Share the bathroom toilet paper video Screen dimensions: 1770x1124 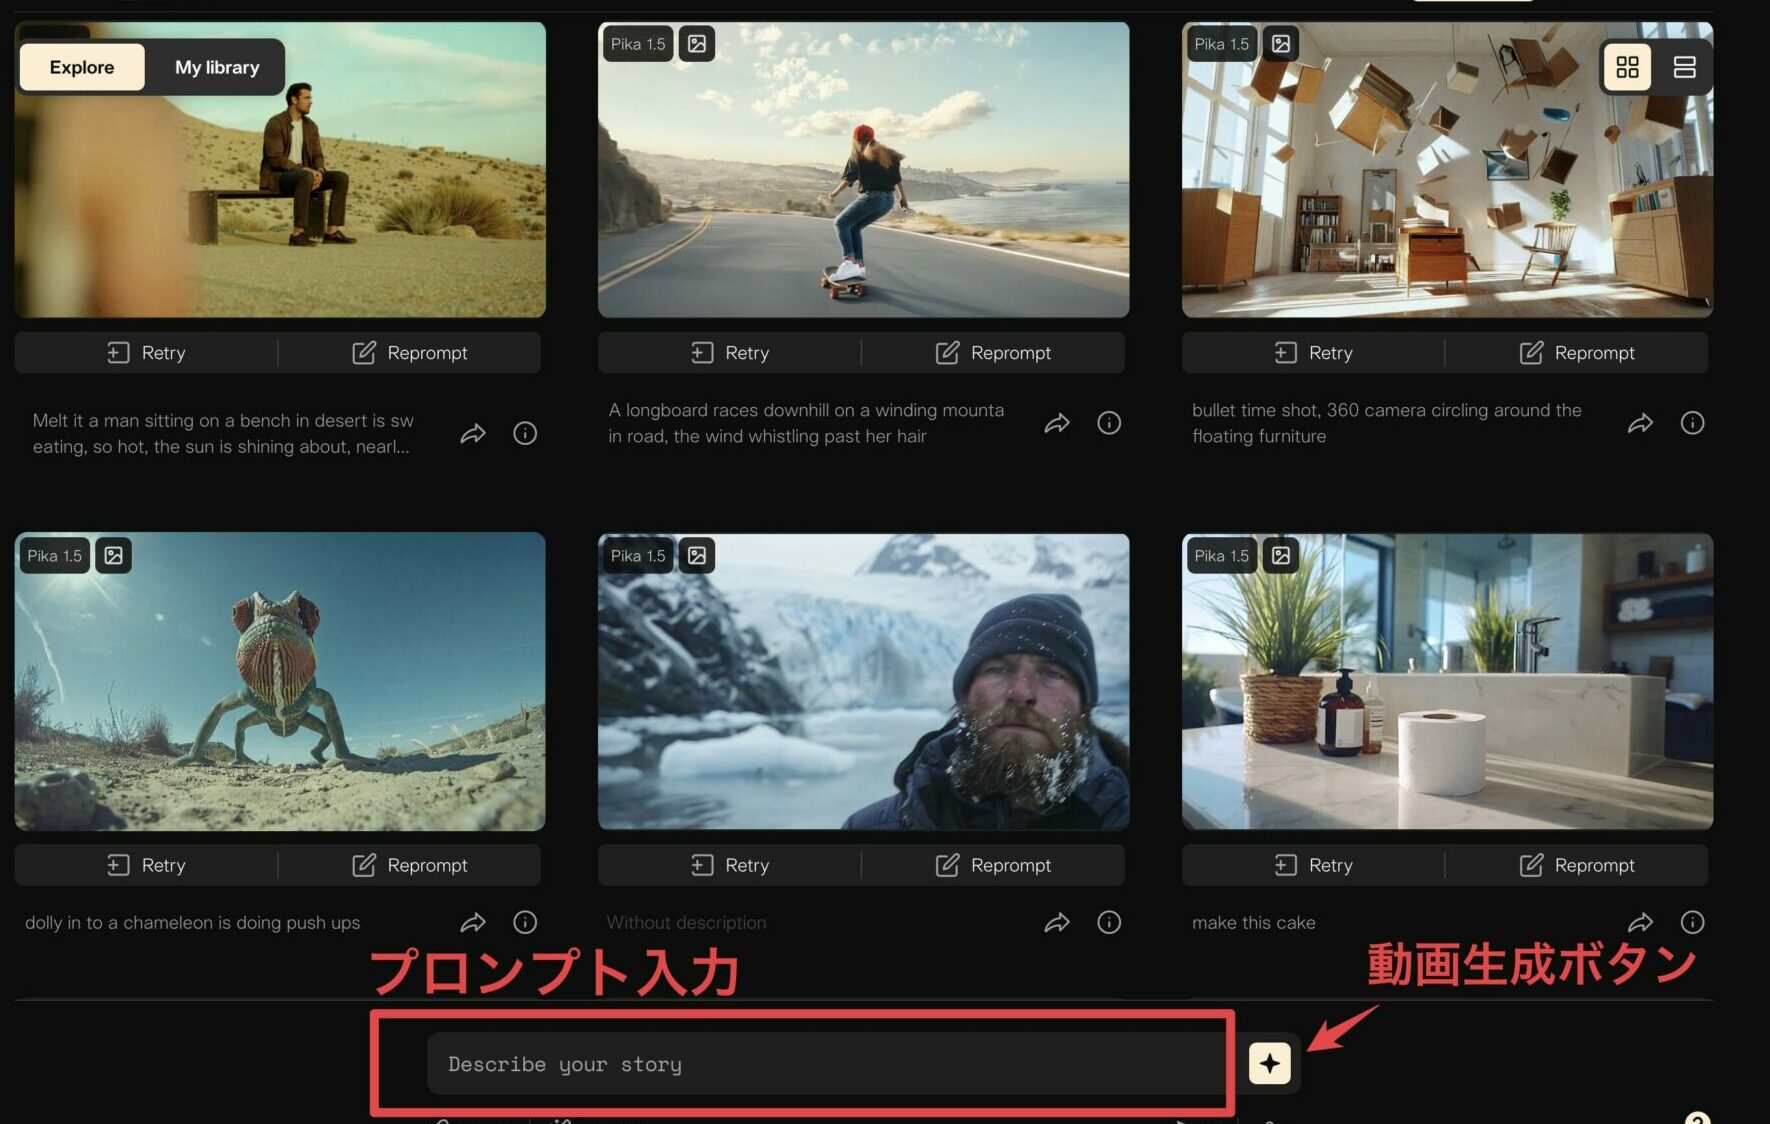(x=1640, y=921)
